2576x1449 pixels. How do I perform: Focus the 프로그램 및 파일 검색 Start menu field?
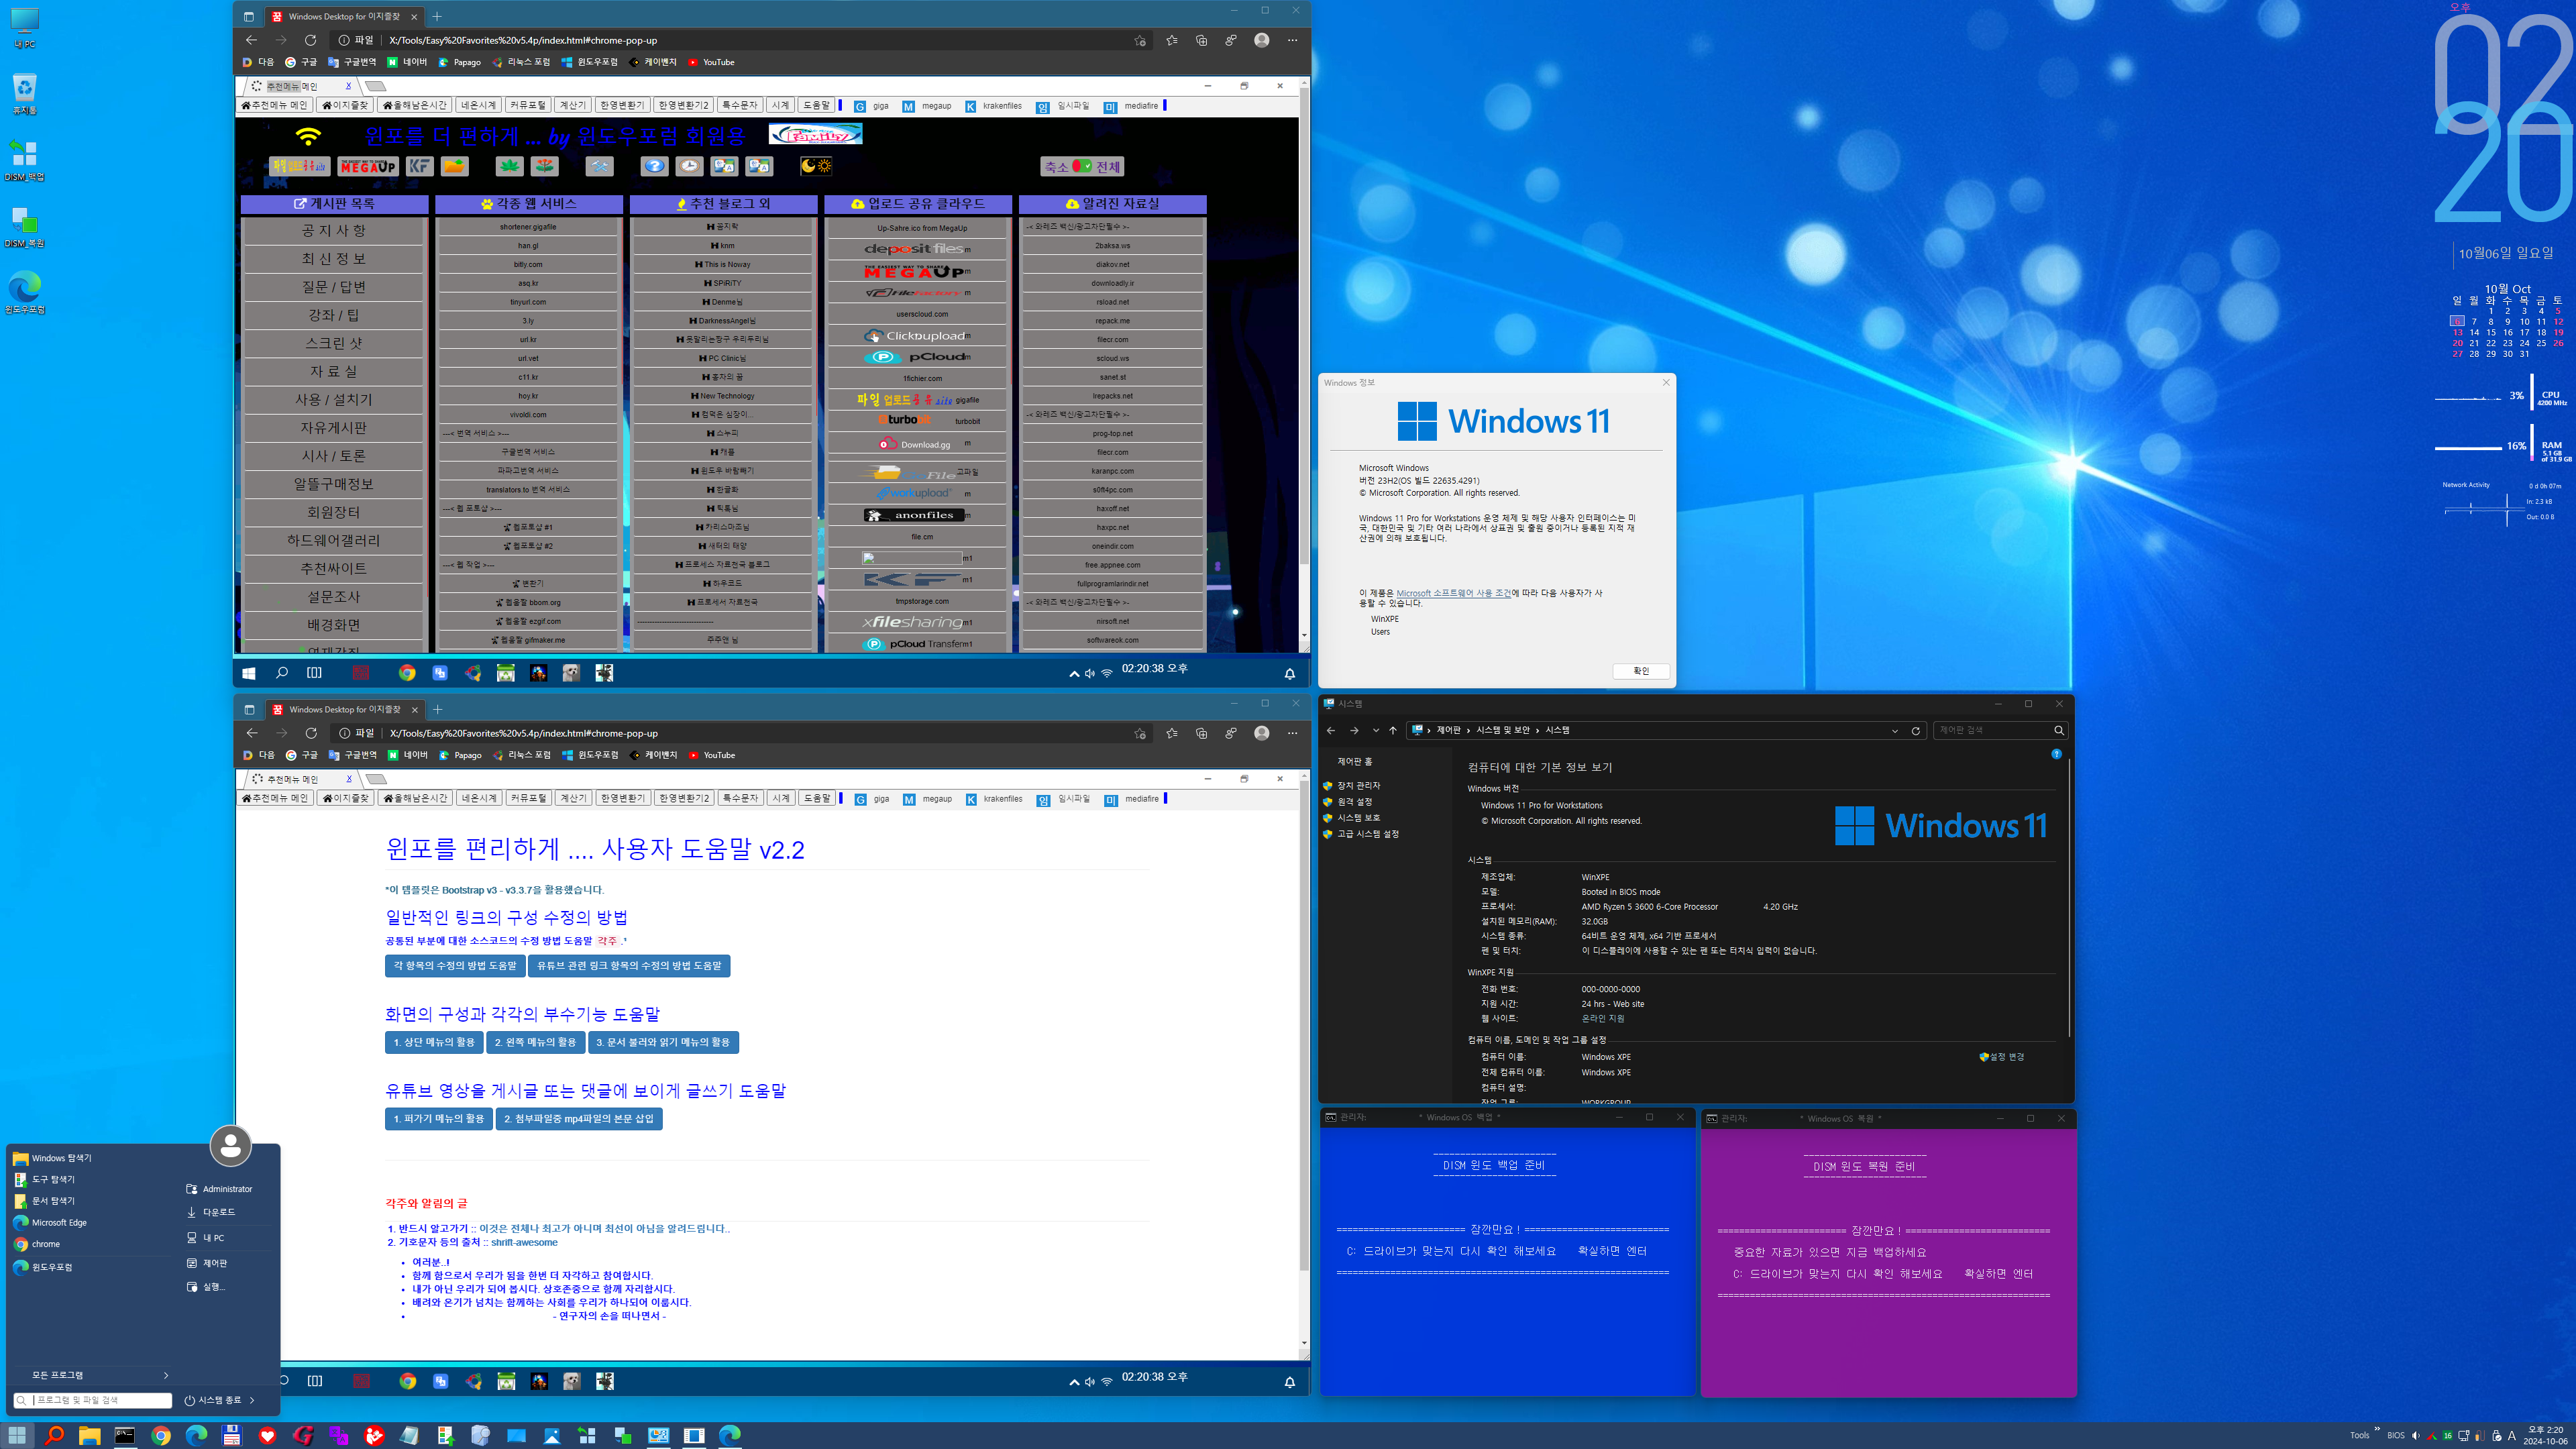click(x=93, y=1400)
